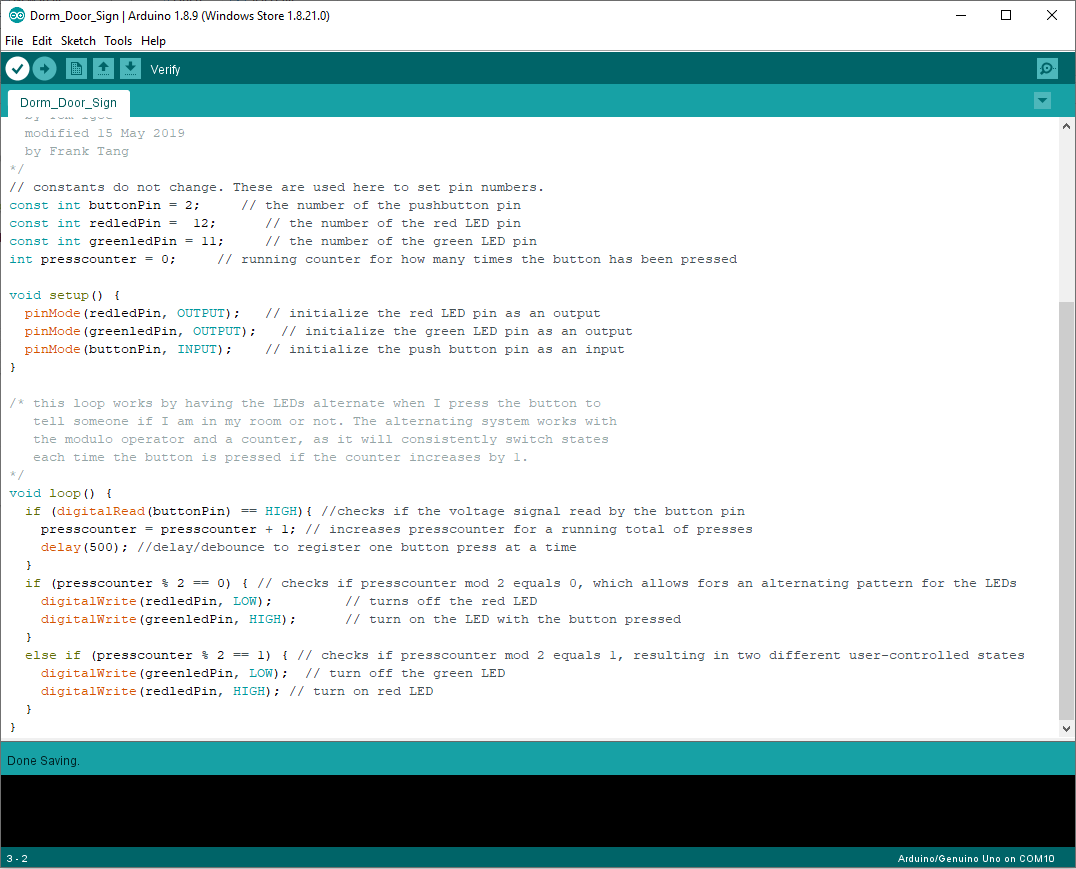Click the Verify checkmark button

click(18, 68)
